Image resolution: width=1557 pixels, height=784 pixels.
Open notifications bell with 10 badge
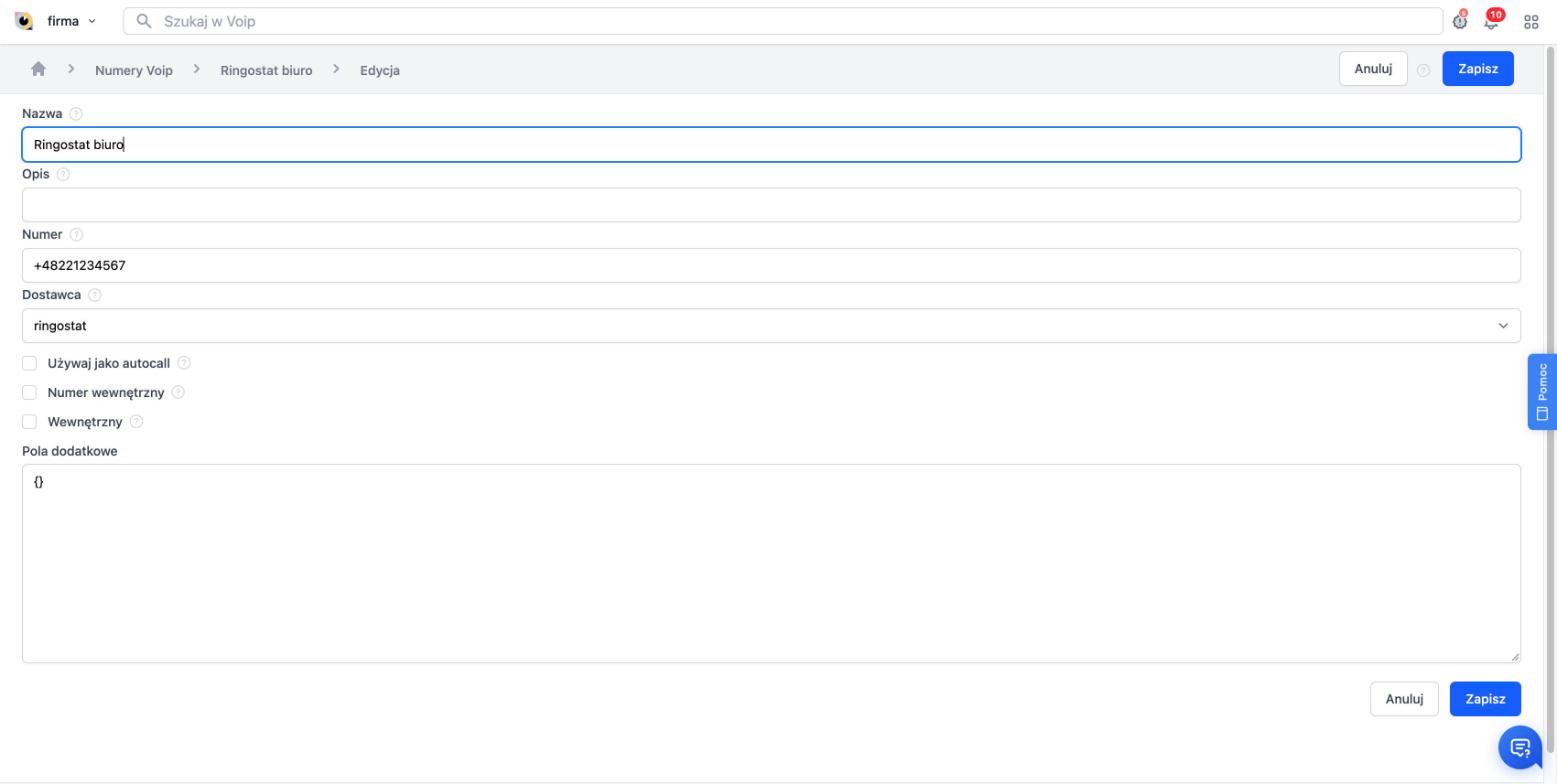(1493, 20)
